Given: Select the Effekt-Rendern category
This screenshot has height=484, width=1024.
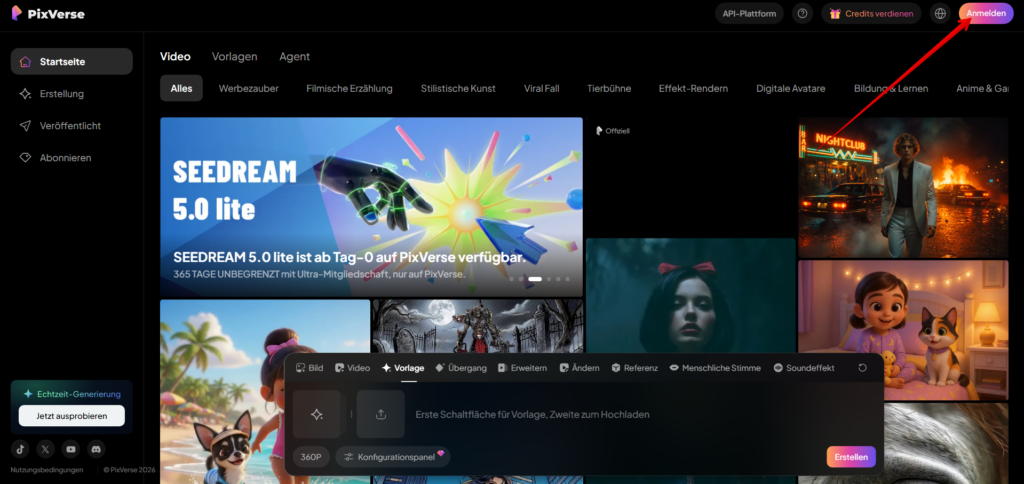Looking at the screenshot, I should point(694,88).
